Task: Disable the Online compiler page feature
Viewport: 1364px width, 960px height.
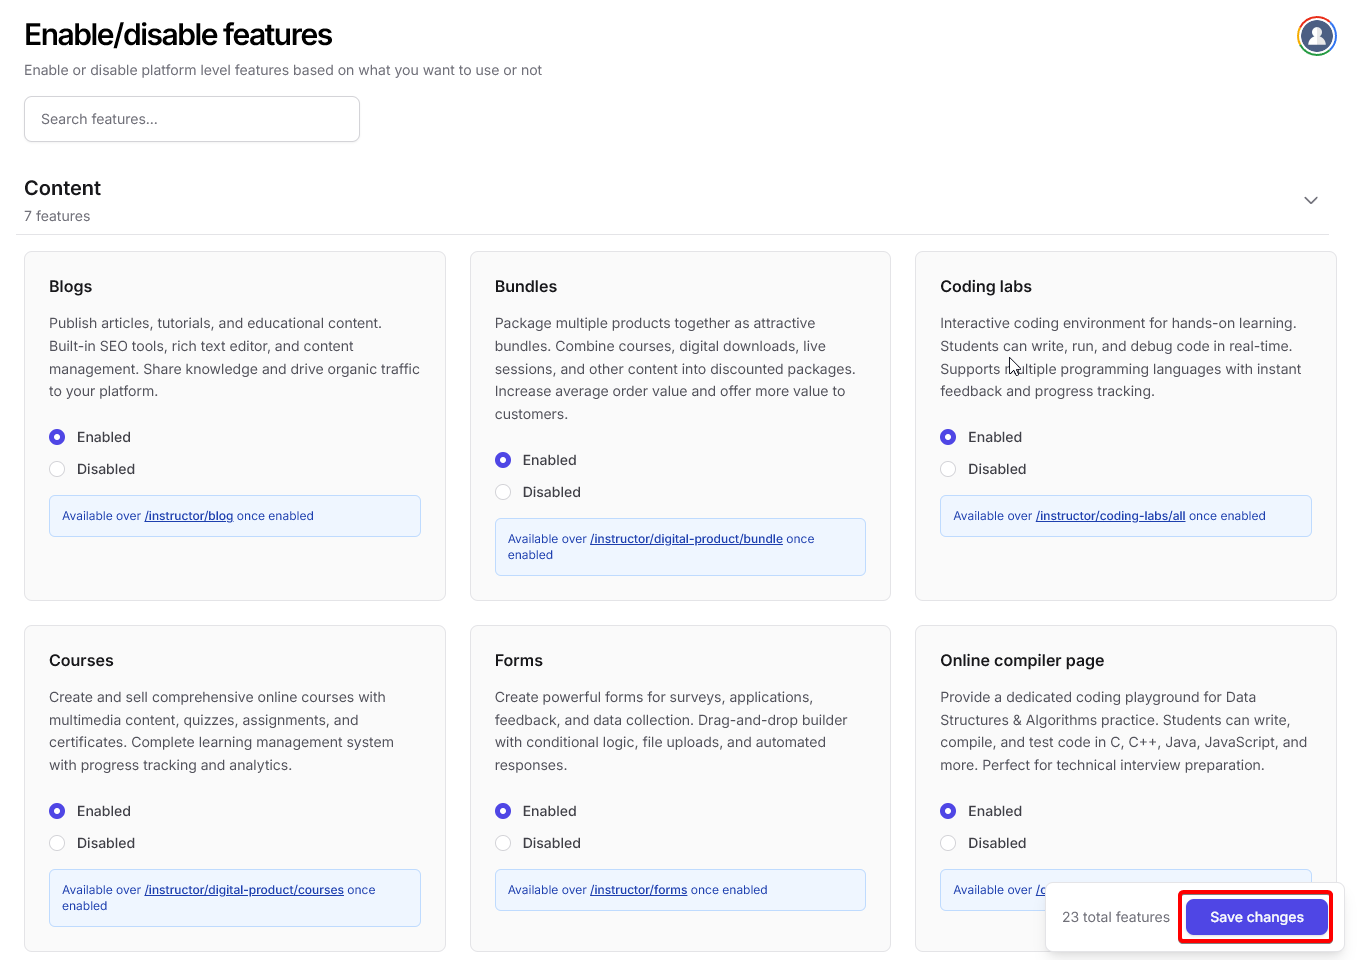Action: pos(949,843)
